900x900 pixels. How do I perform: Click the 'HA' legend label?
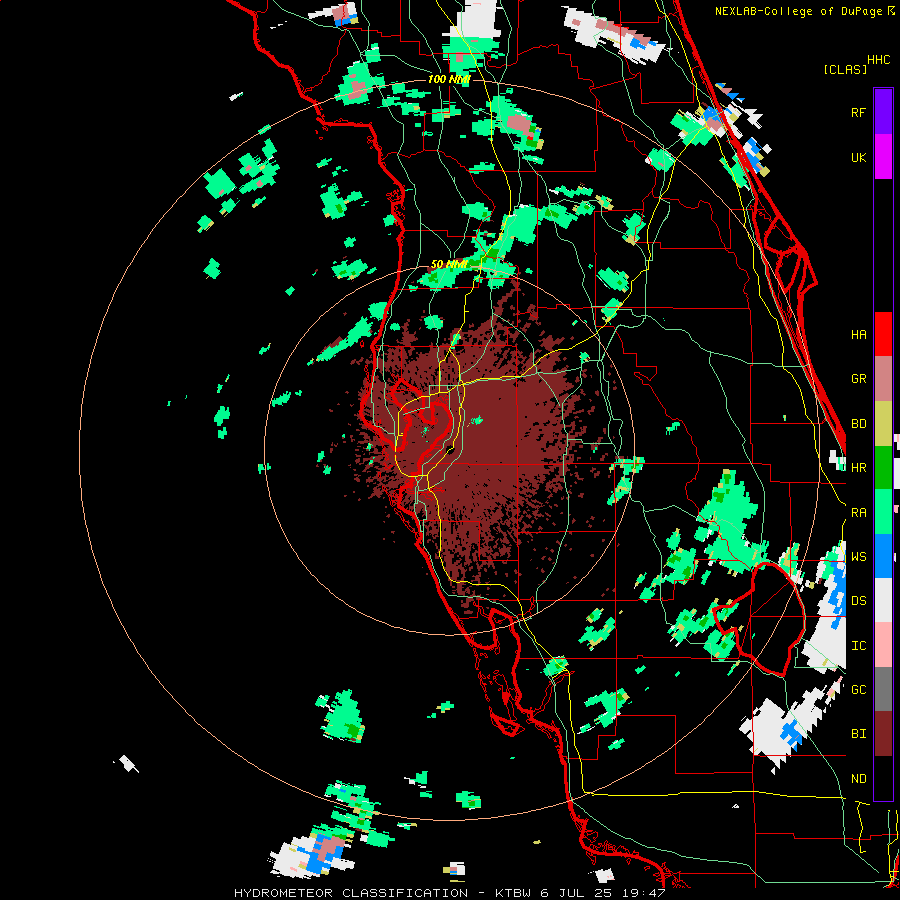tap(858, 335)
